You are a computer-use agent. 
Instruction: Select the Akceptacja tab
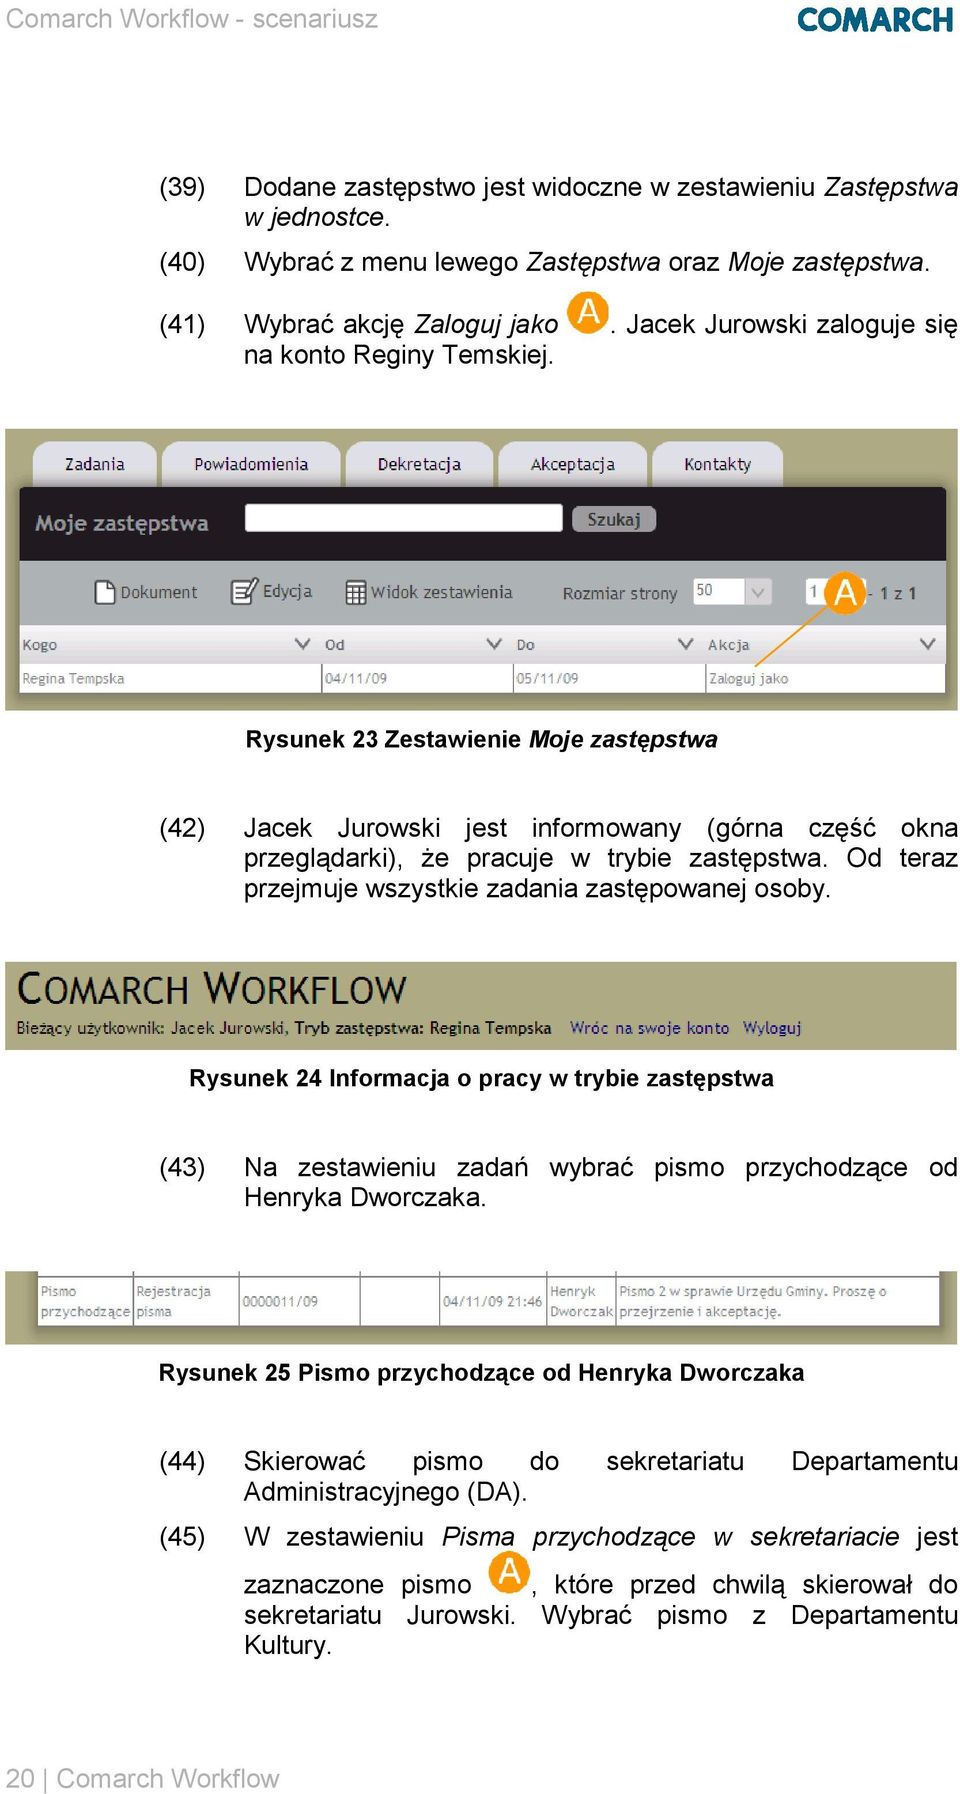(572, 464)
